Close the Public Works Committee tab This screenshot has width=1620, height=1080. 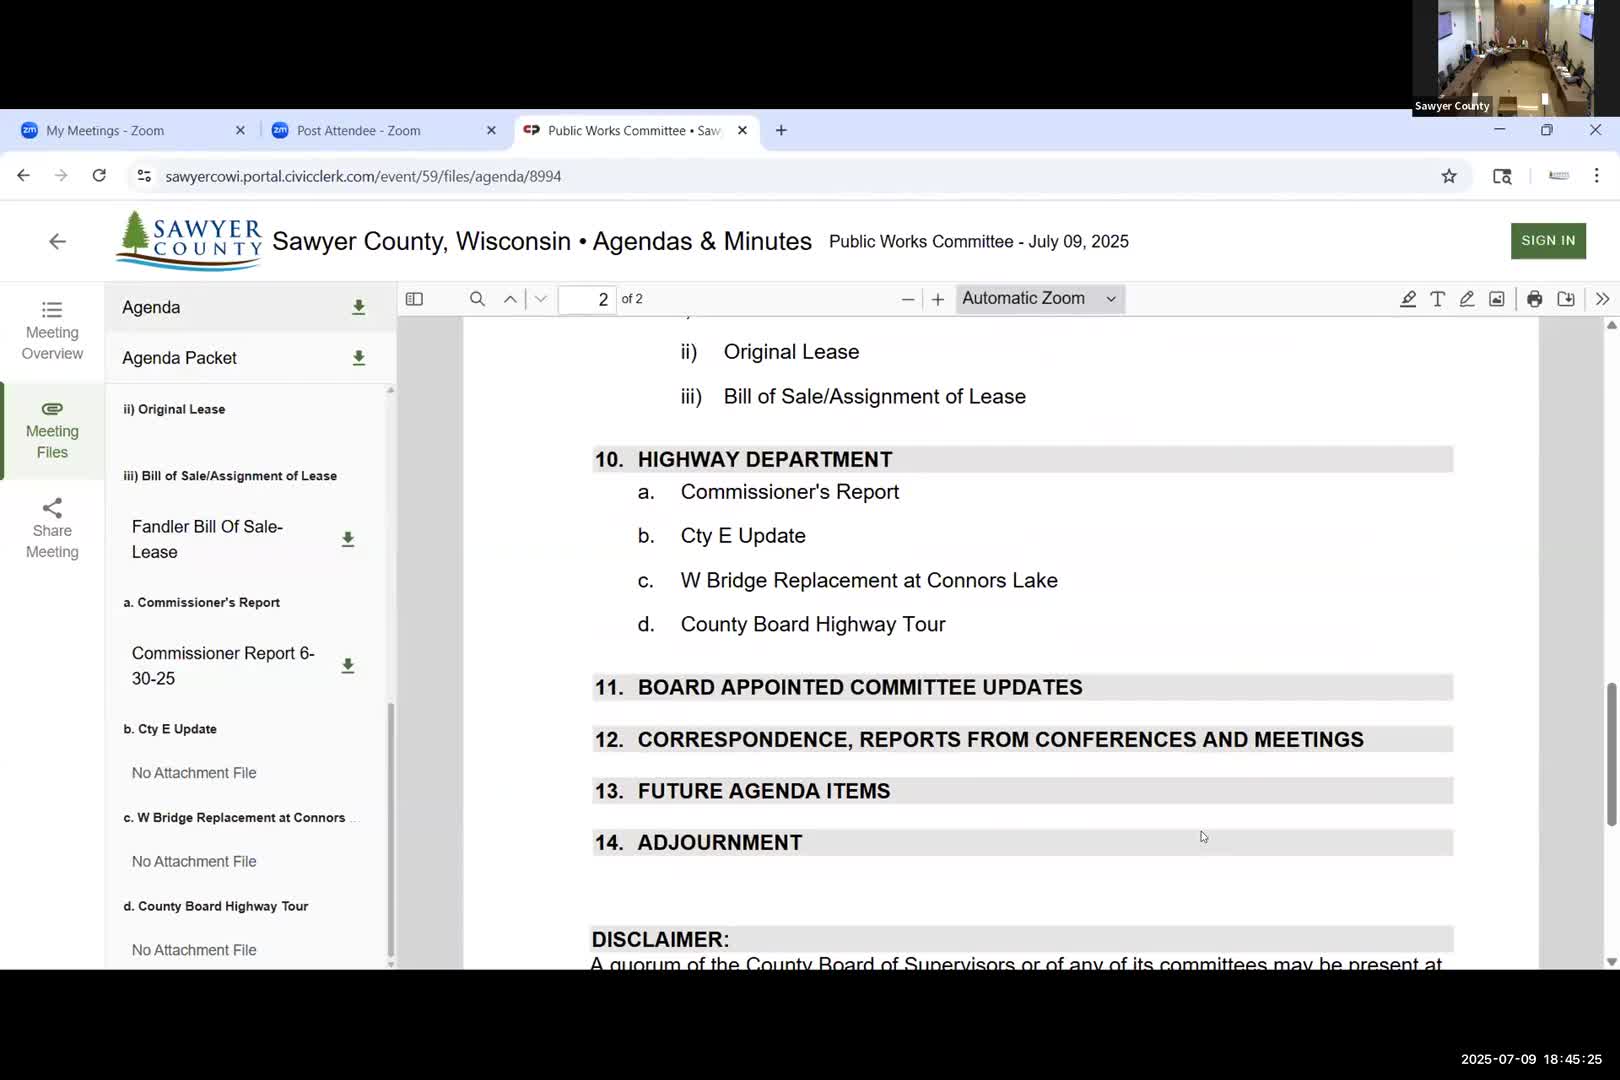coord(742,131)
